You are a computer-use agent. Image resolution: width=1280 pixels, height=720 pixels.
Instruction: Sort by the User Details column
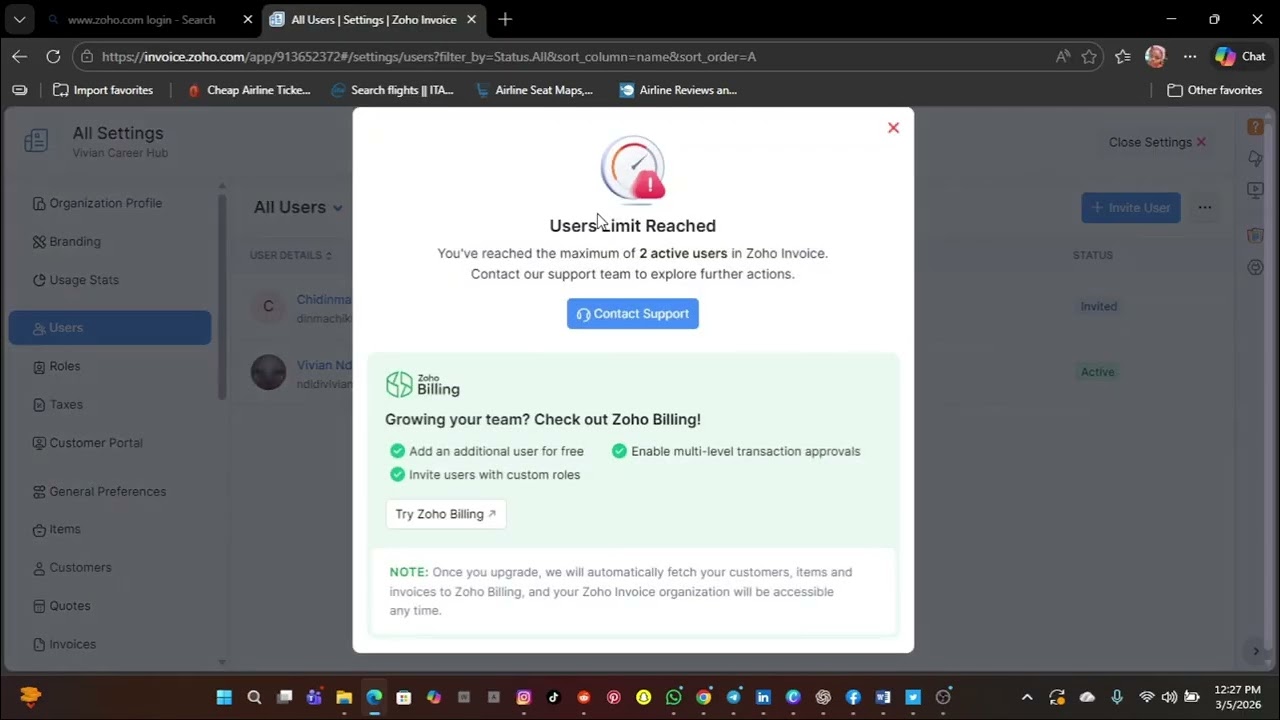tap(291, 255)
